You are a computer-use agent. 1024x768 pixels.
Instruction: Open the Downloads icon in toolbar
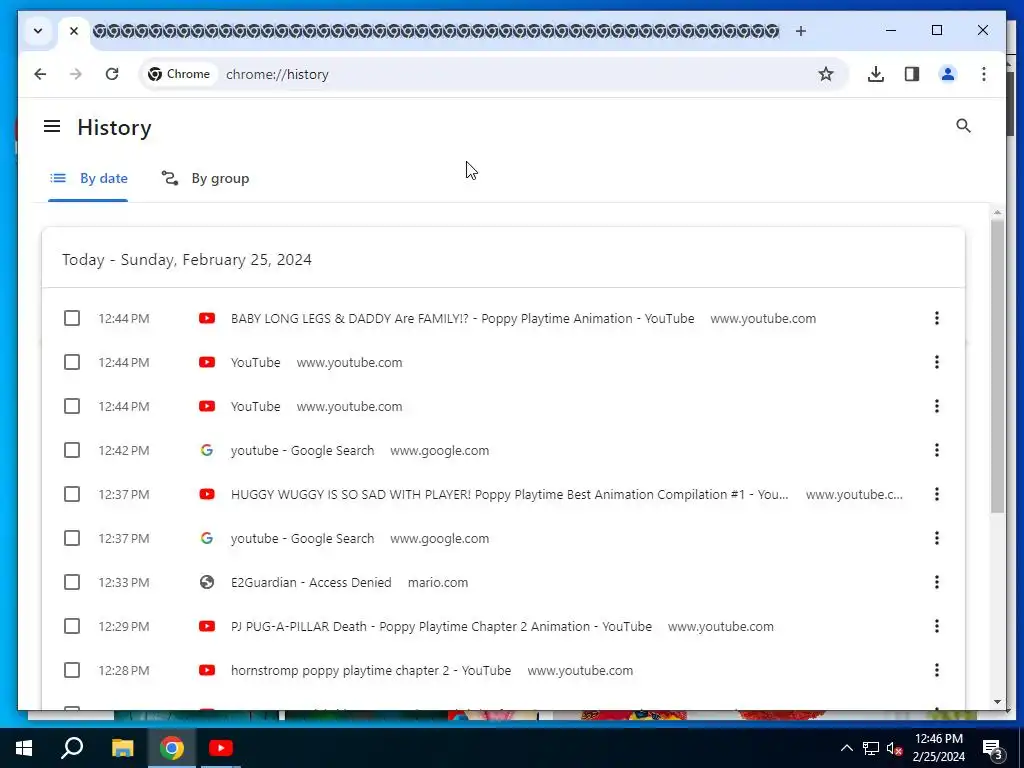point(876,74)
